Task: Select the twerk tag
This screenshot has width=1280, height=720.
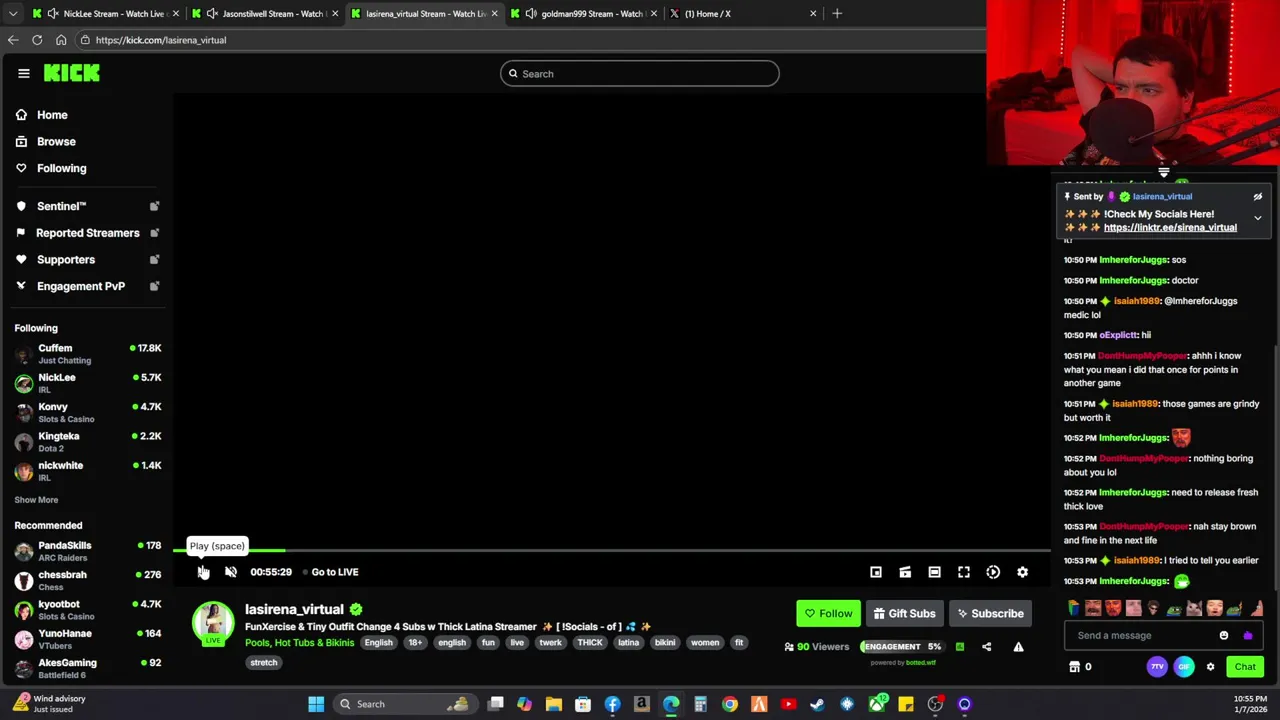Action: [x=550, y=643]
